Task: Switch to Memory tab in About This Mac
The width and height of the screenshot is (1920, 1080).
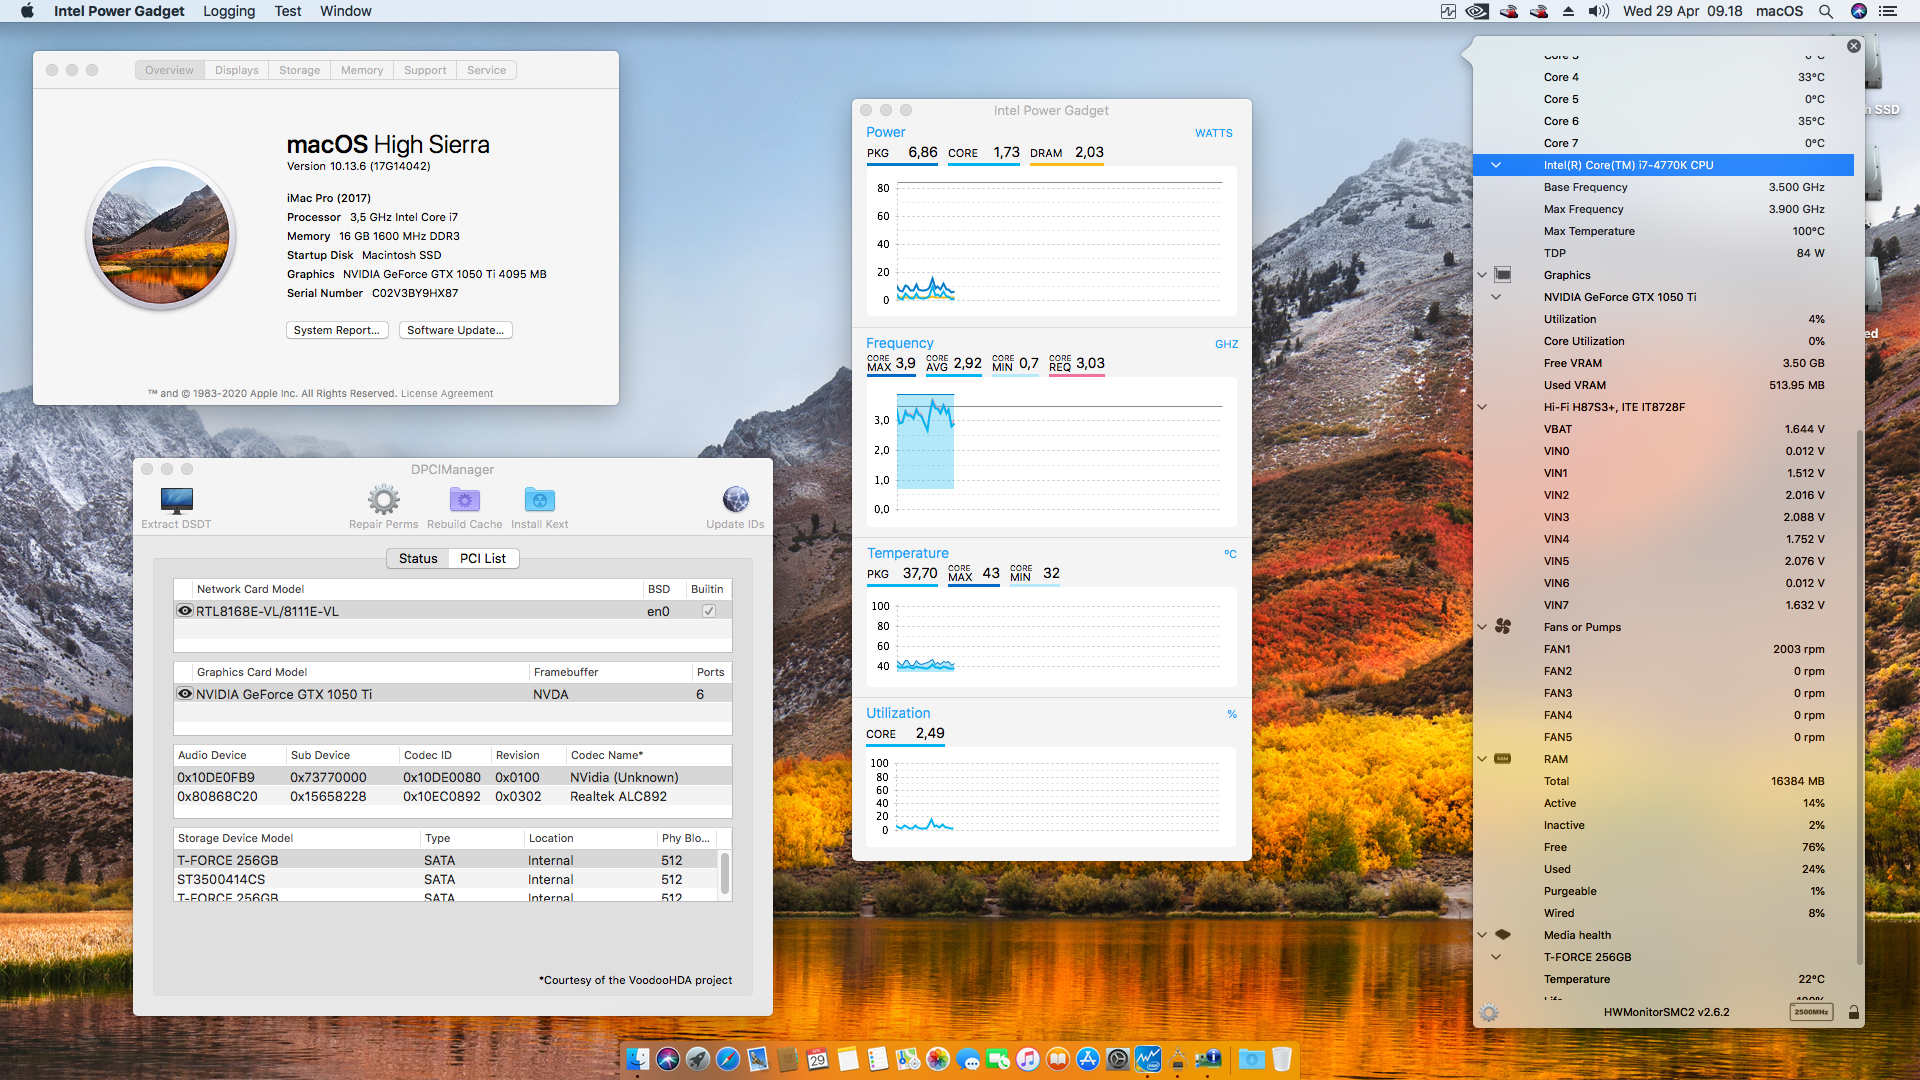Action: (362, 70)
